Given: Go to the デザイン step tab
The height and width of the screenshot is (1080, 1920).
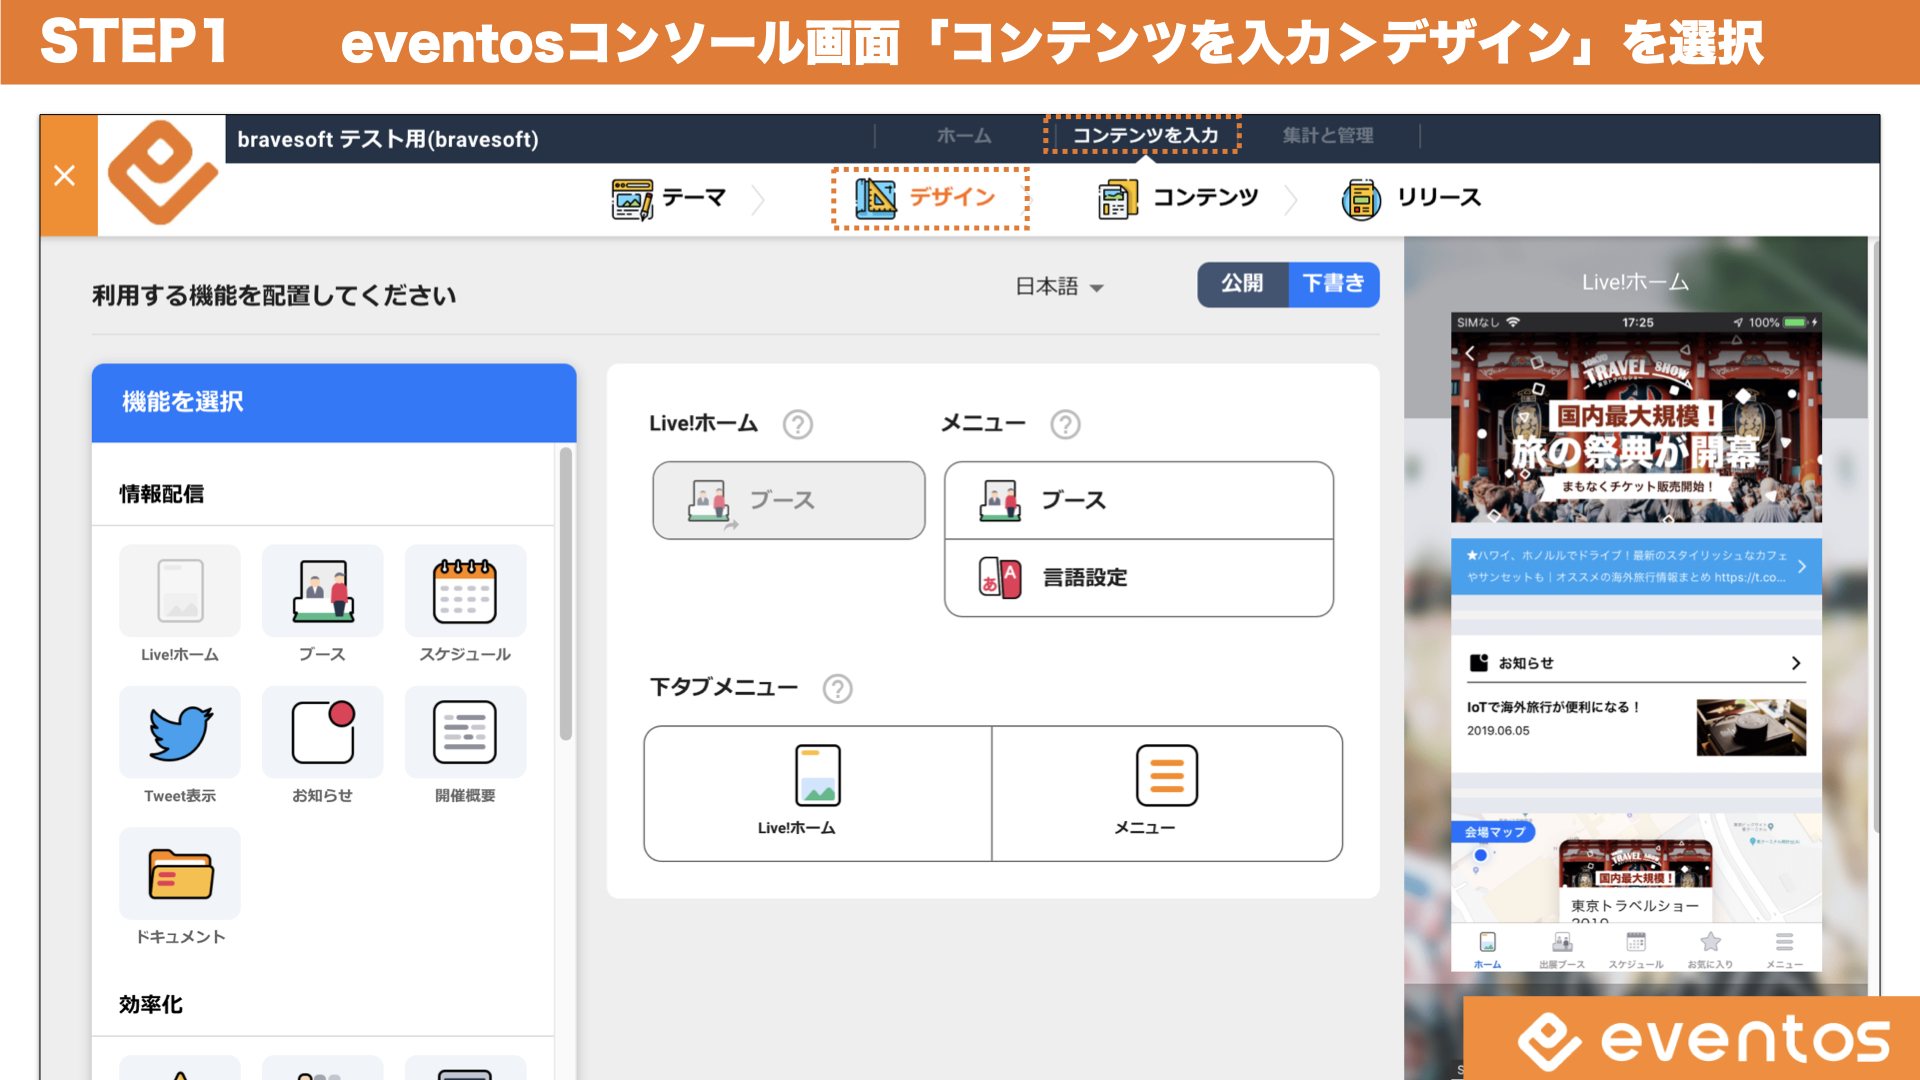Looking at the screenshot, I should point(930,198).
